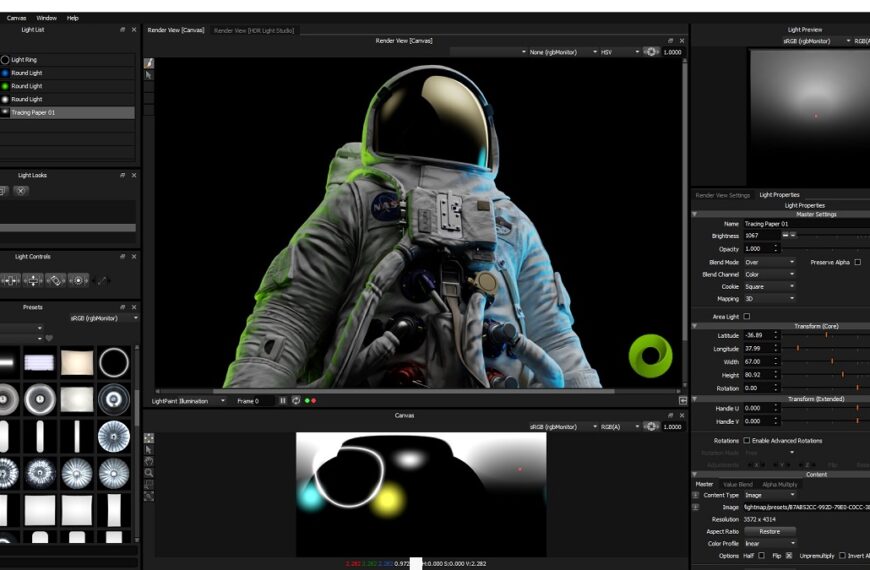Select the arrow pointer tool in Render View
The height and width of the screenshot is (570, 870).
click(149, 74)
